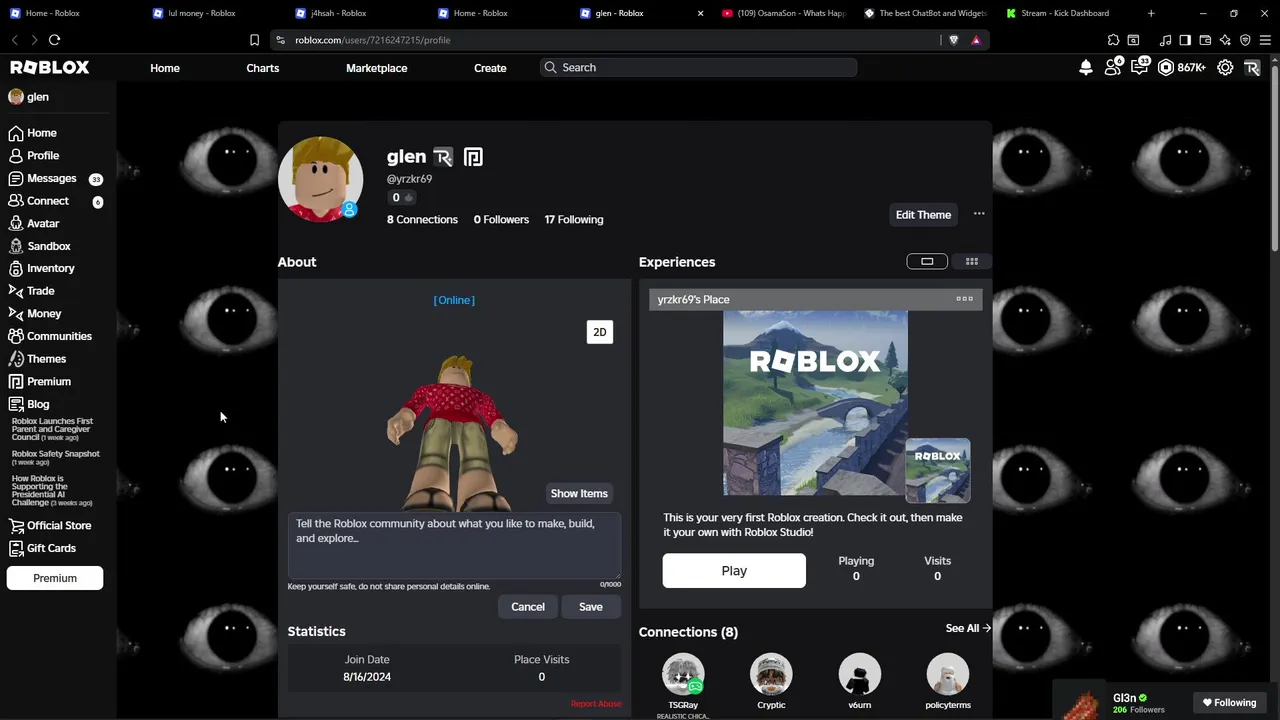Viewport: 1280px width, 720px height.
Task: Open the notifications bell
Action: [1086, 68]
